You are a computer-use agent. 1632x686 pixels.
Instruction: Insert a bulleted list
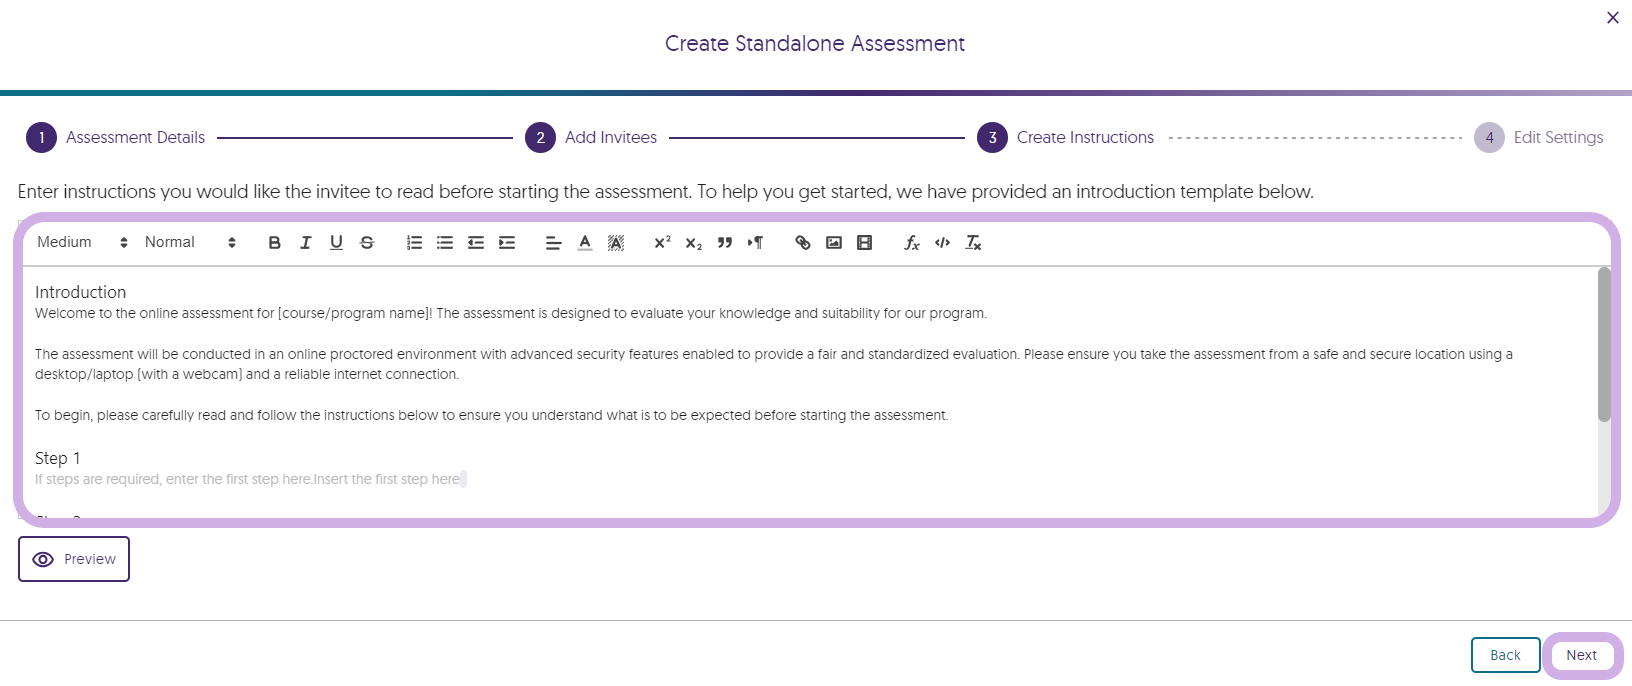point(445,243)
